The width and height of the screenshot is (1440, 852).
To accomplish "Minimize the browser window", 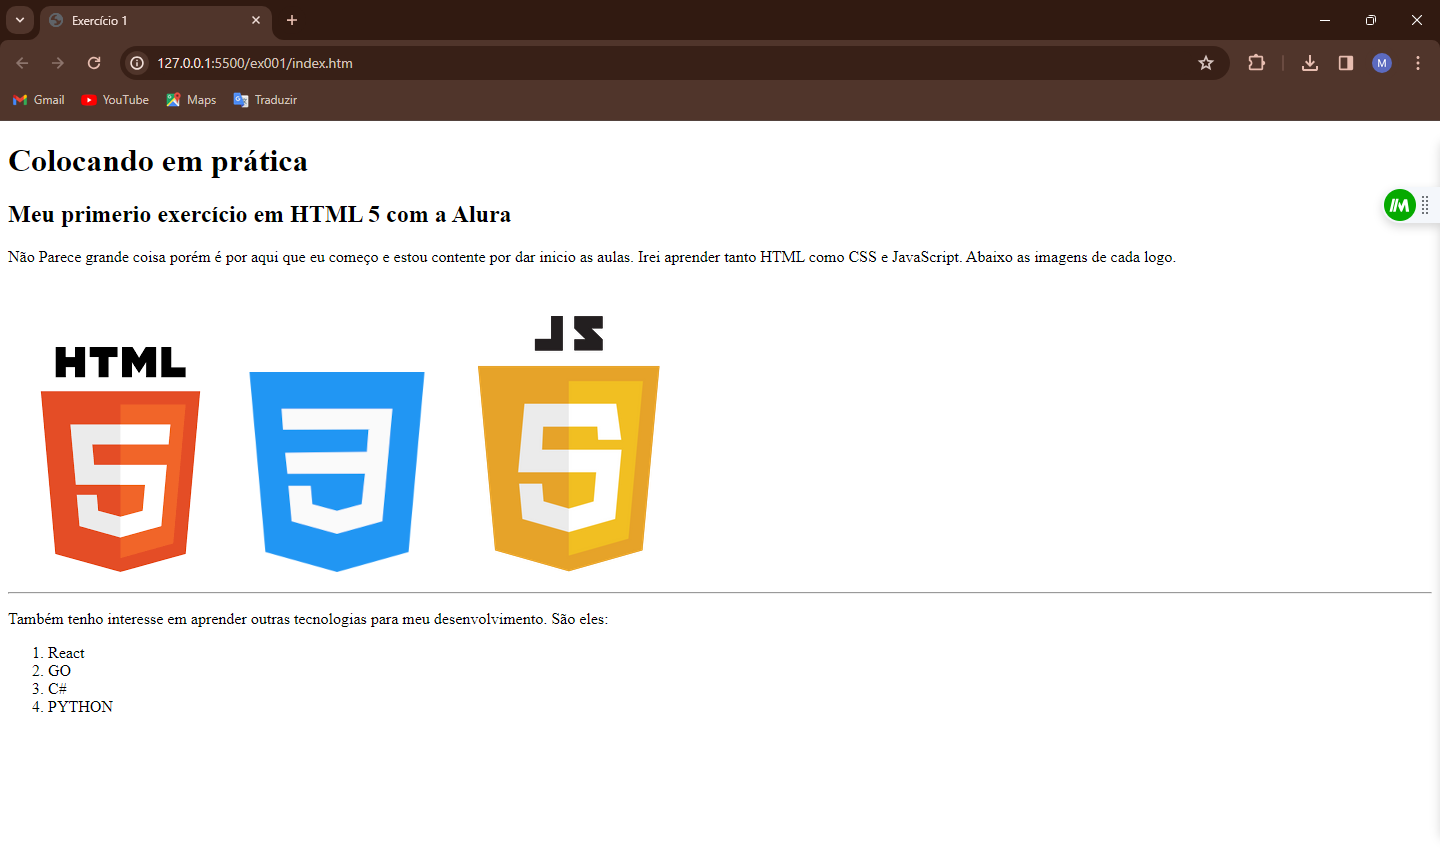I will pos(1325,20).
